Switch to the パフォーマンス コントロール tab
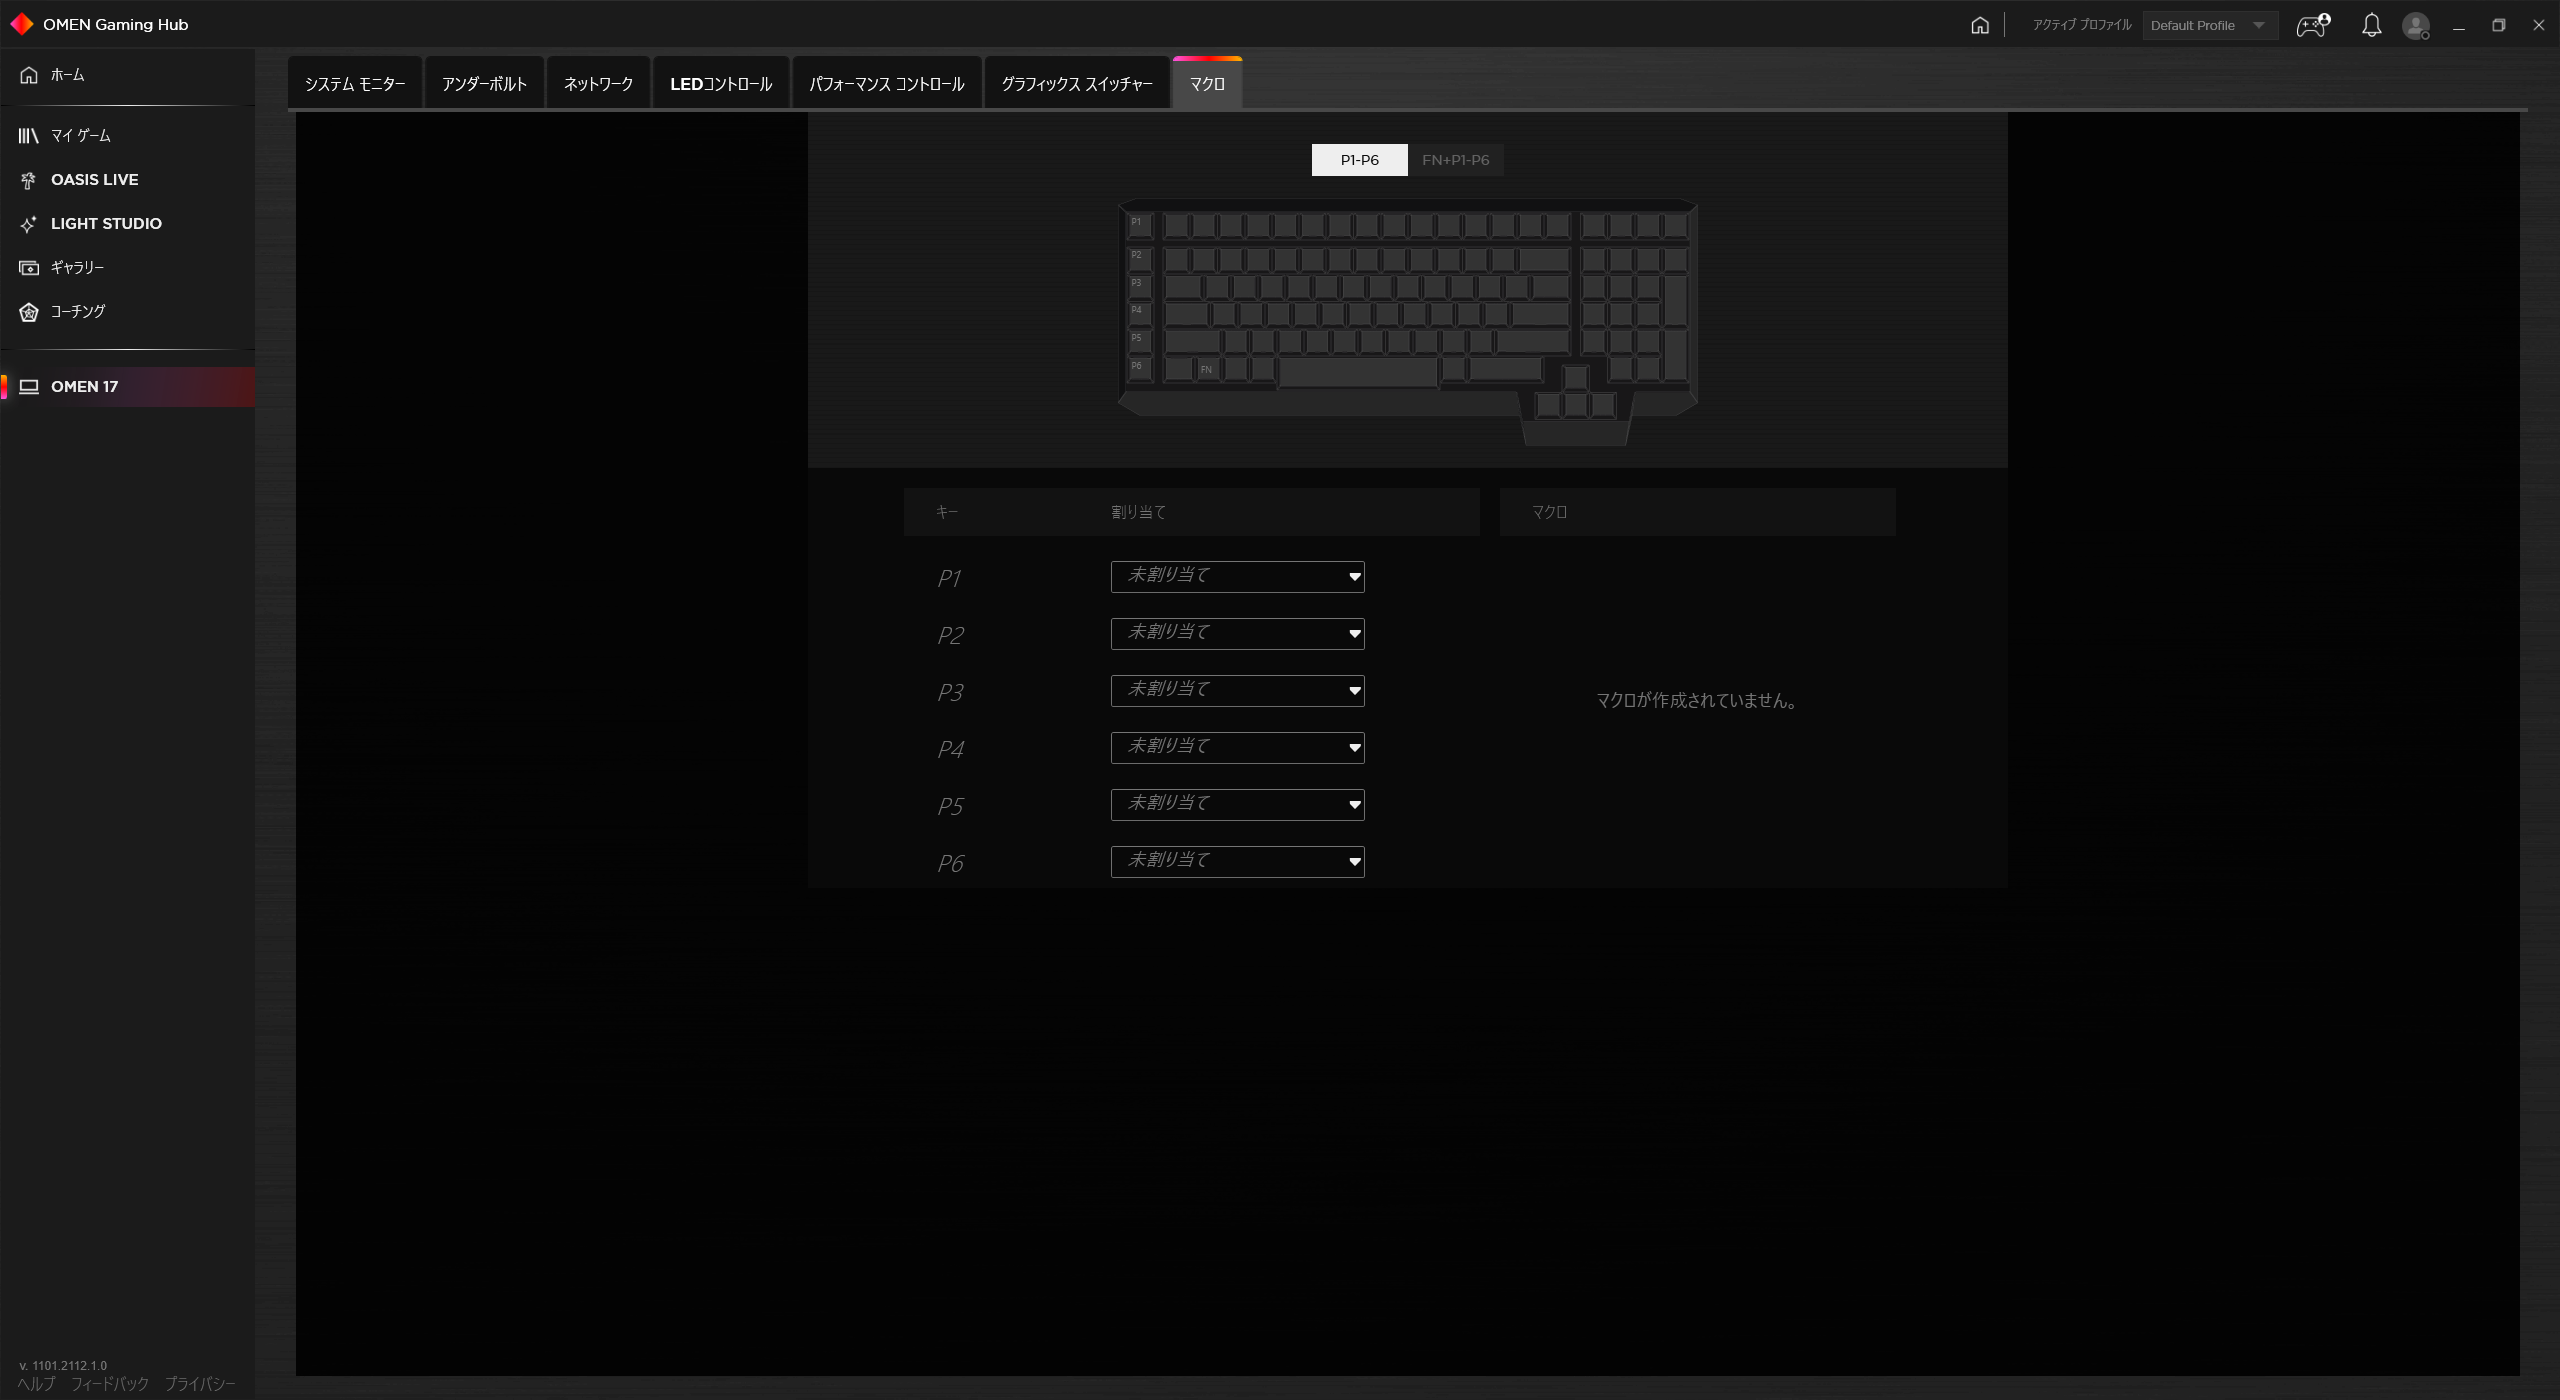Viewport: 2560px width, 1400px height. (x=887, y=84)
